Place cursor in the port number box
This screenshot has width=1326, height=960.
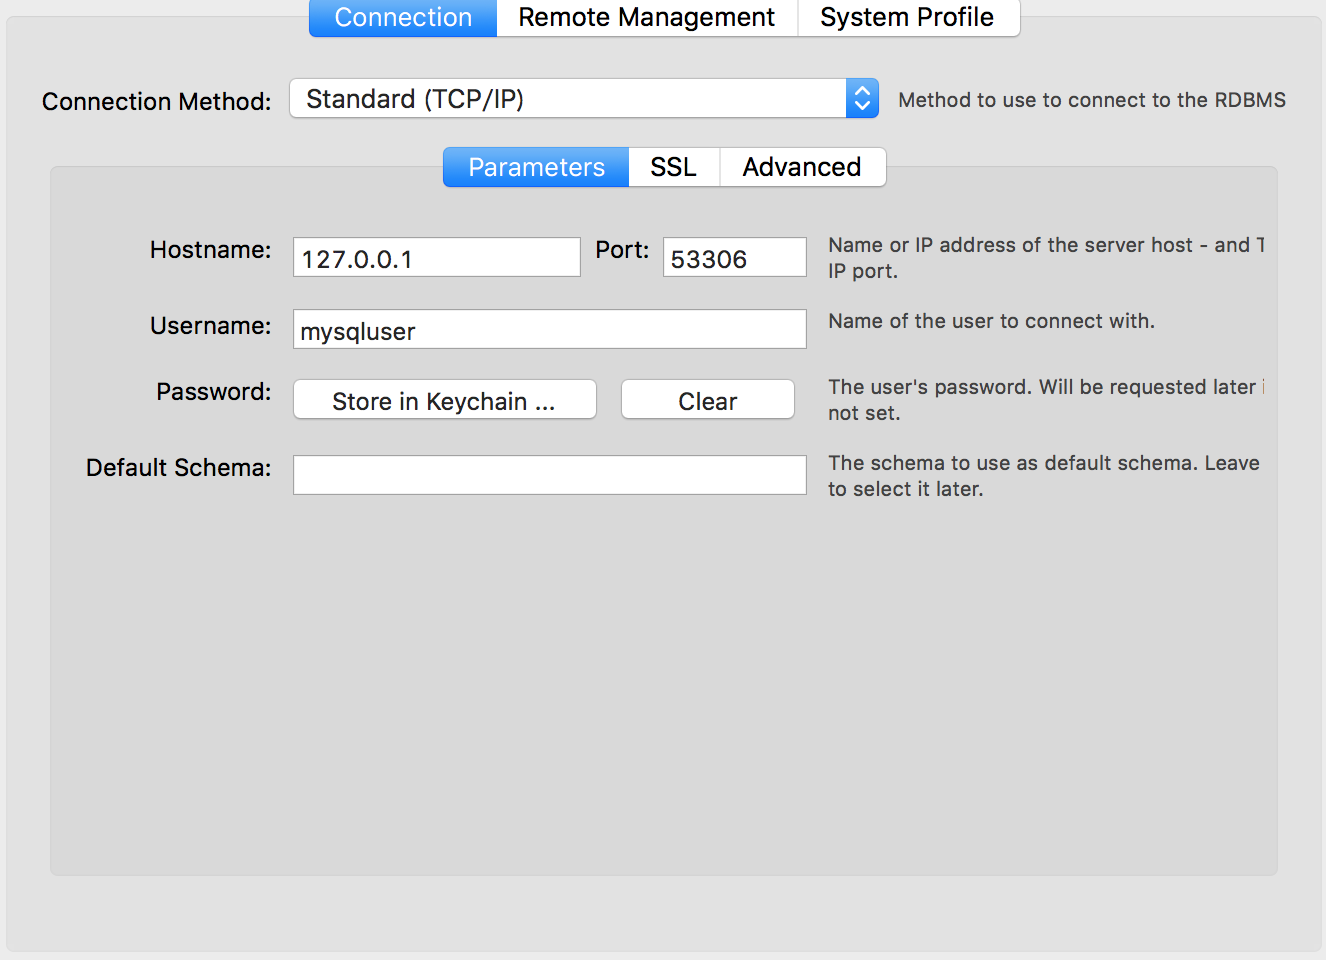734,257
